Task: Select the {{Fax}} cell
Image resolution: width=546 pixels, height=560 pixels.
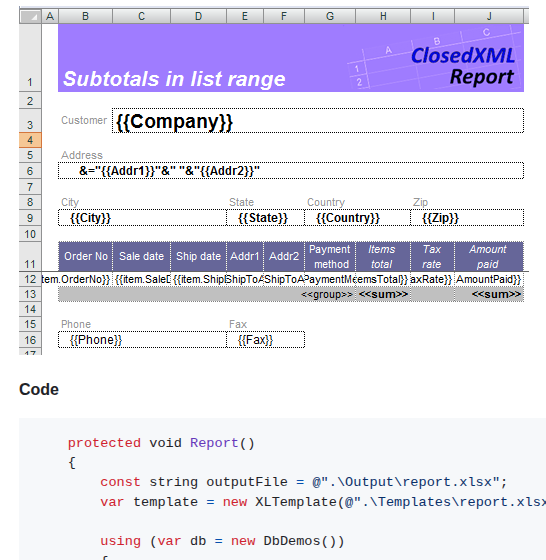Action: click(266, 340)
